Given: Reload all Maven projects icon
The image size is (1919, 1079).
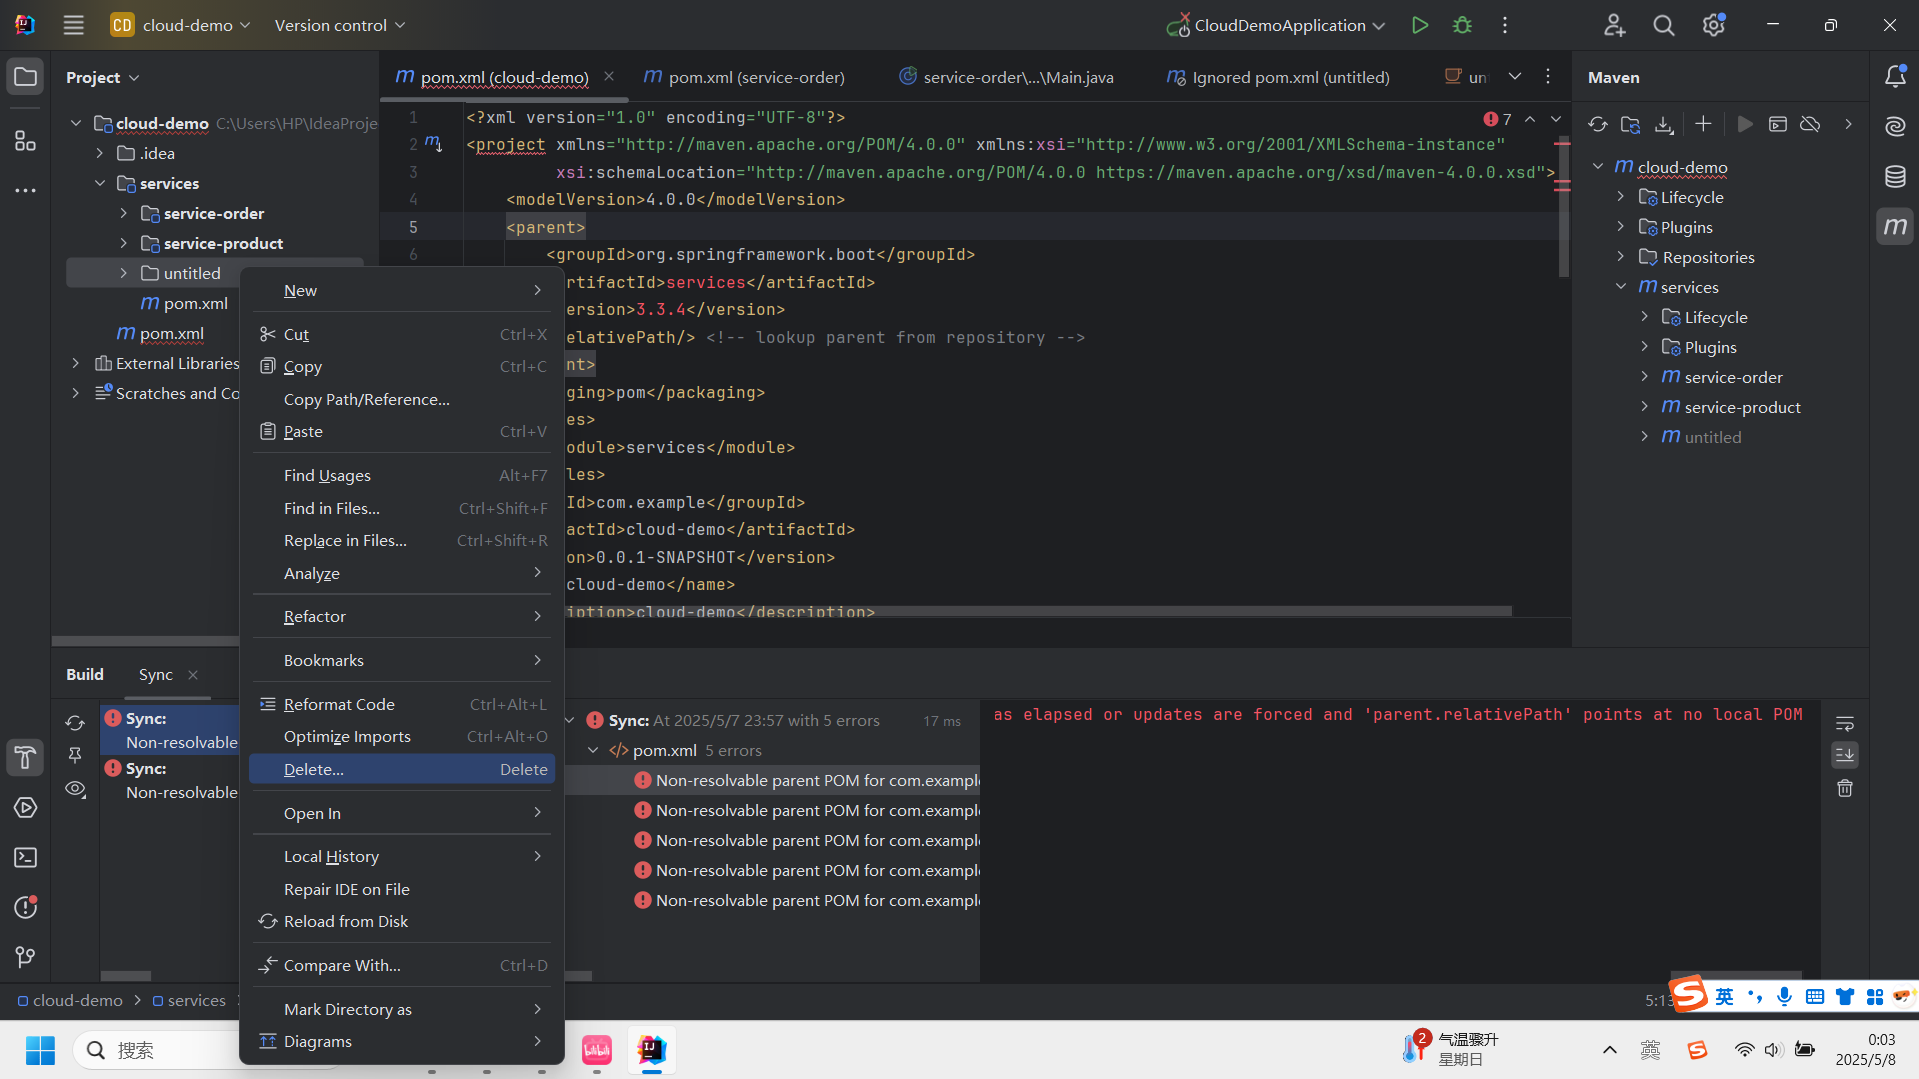Looking at the screenshot, I should [1598, 124].
